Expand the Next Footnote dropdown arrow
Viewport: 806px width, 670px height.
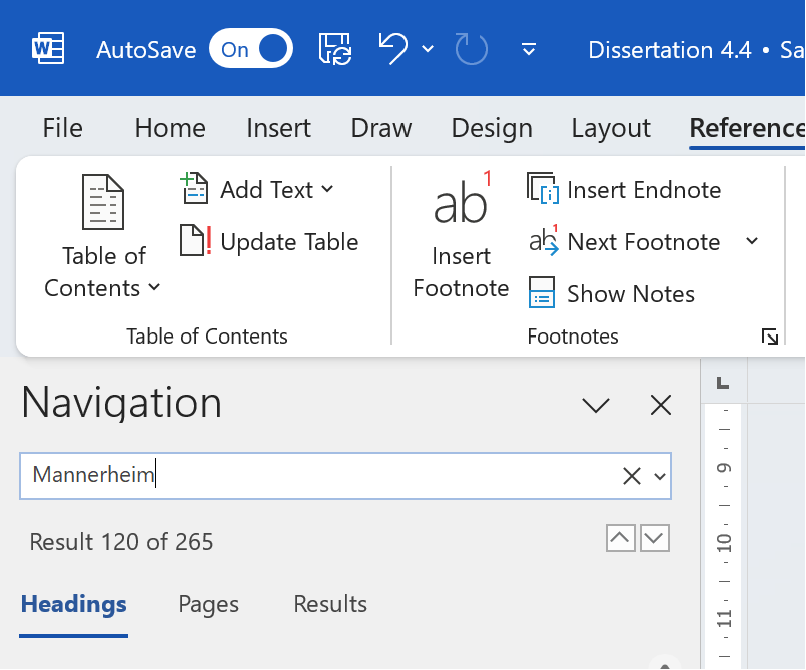752,241
